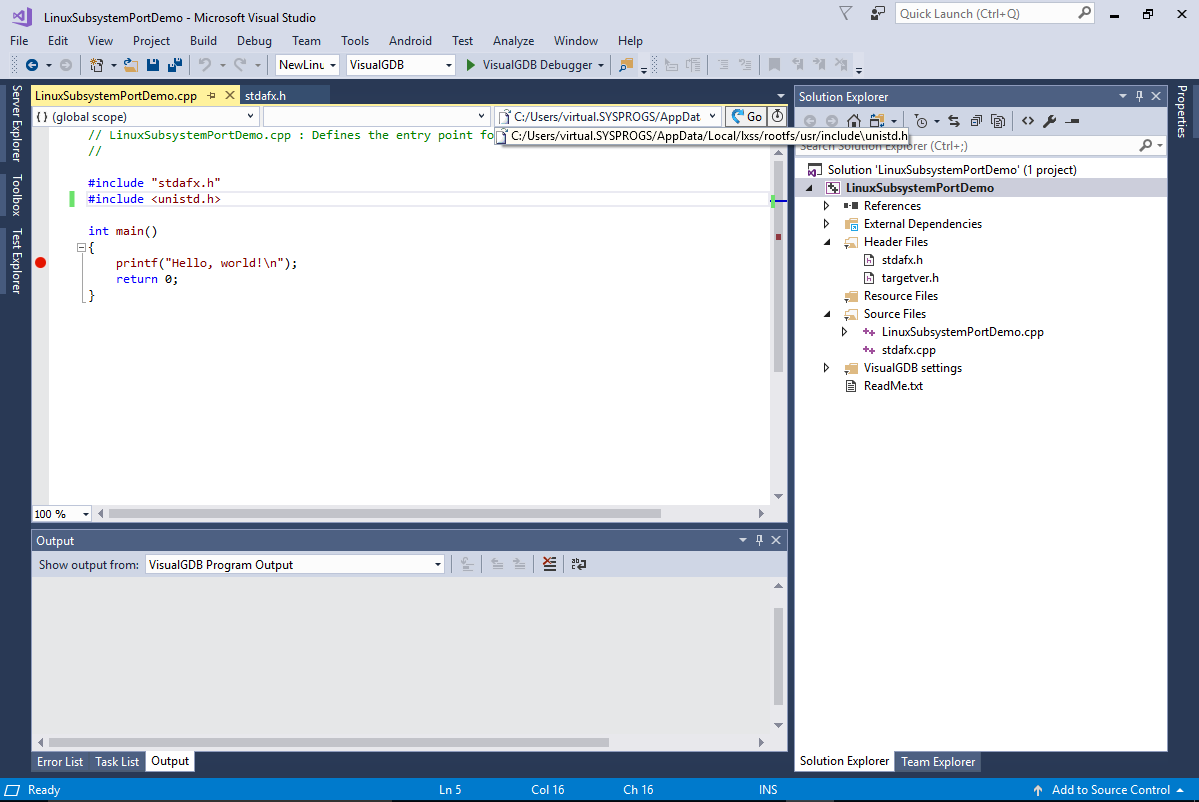Screen dimensions: 1199x802
Task: Switch to the stdafx.h editor tab
Action: pyautogui.click(x=265, y=96)
